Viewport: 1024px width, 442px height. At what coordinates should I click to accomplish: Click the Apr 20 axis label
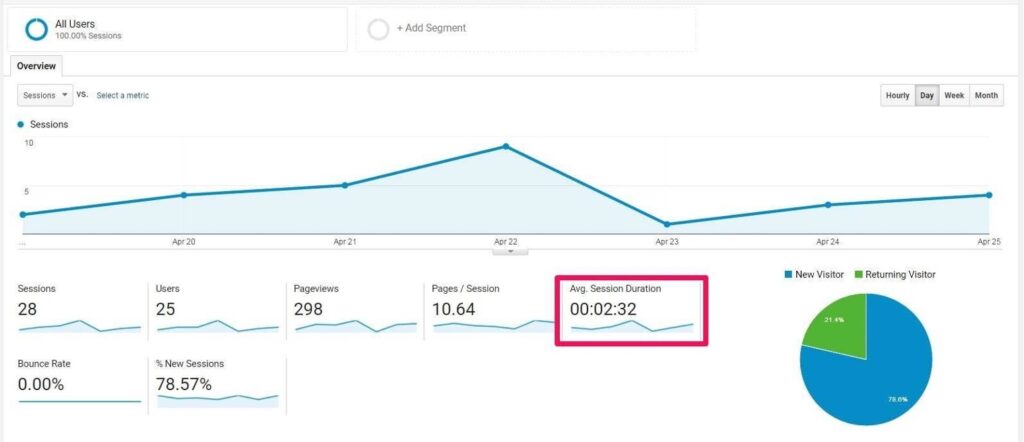tap(184, 242)
